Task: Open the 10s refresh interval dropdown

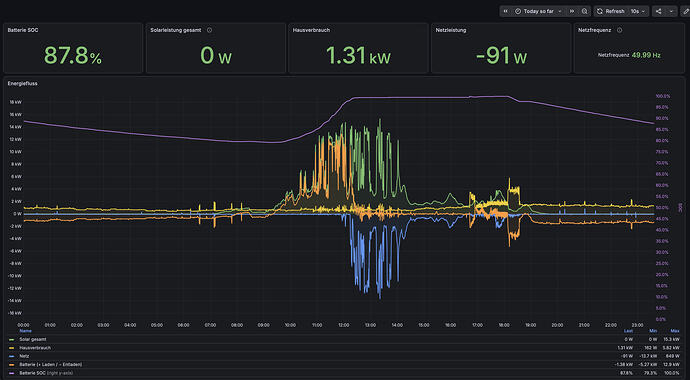Action: coord(638,11)
